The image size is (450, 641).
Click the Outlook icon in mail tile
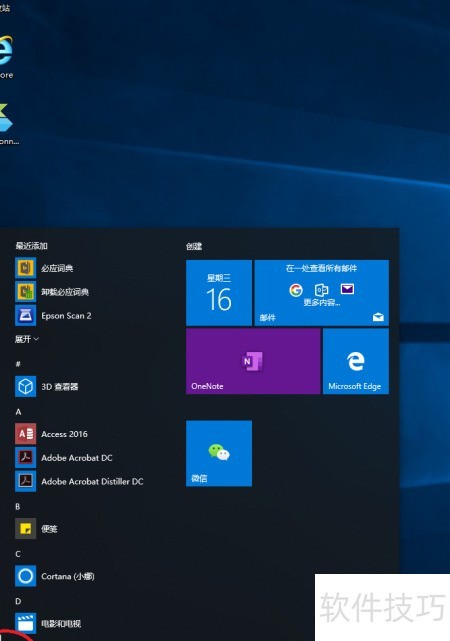(322, 290)
